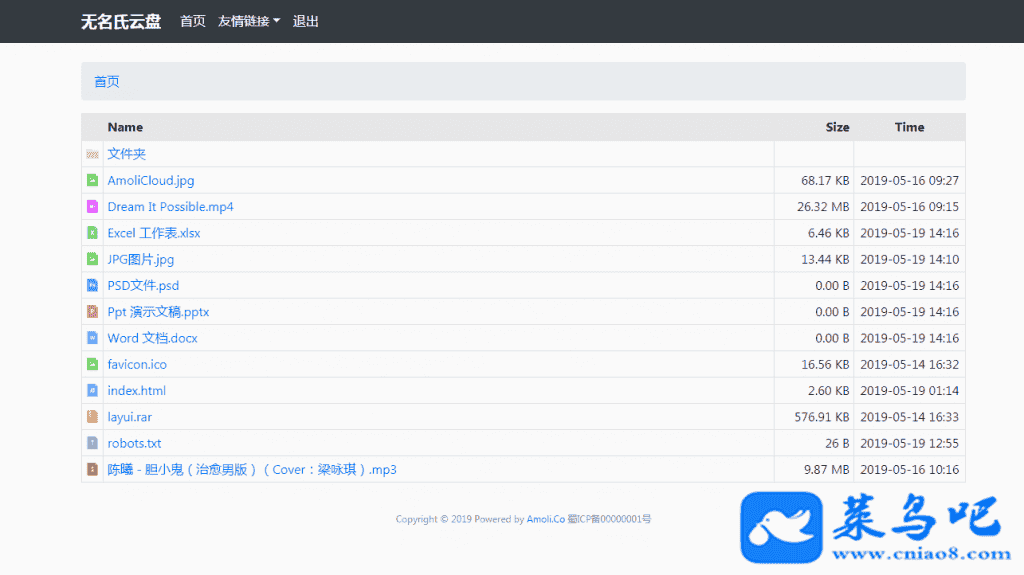Click the document icon beside Word 文档.docx
This screenshot has height=575, width=1024.
tap(92, 338)
